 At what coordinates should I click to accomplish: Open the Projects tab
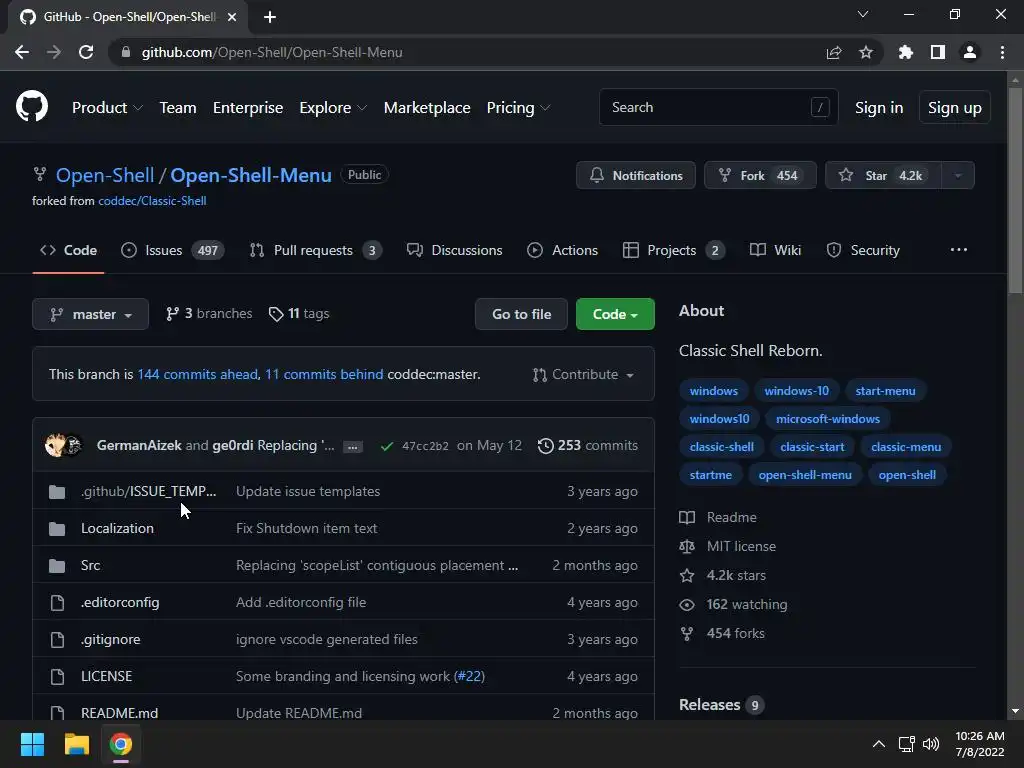(x=673, y=250)
